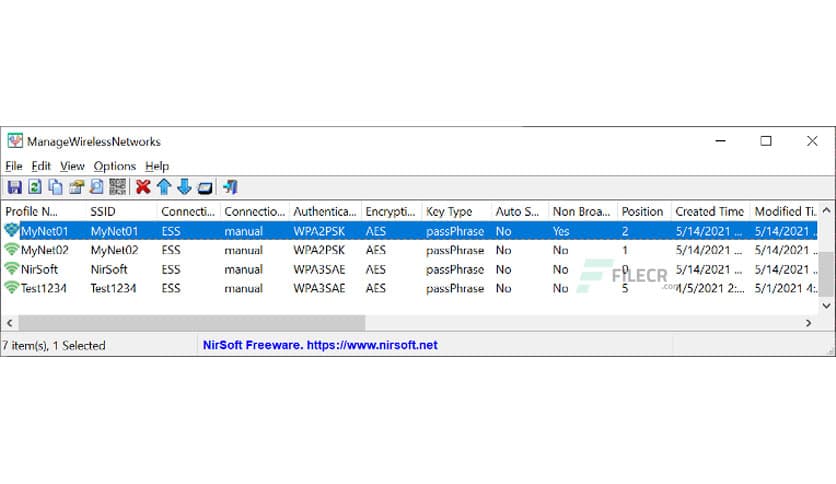Click the Copy Selected Items icon

55,187
